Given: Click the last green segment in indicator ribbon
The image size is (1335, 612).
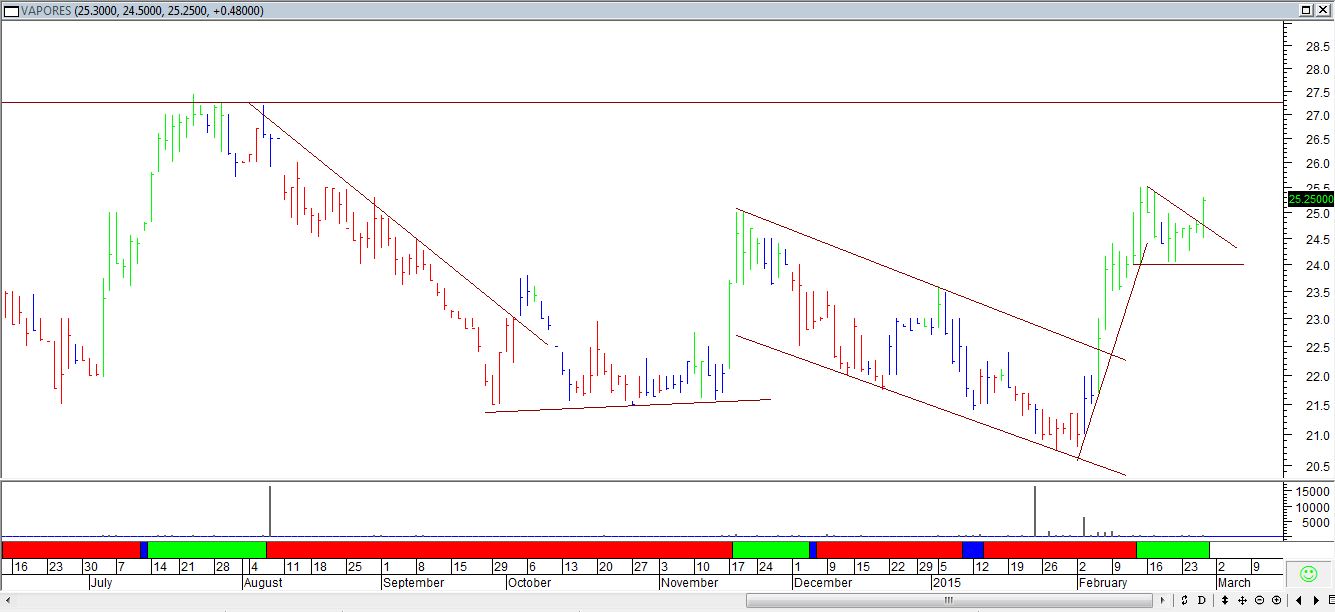Looking at the screenshot, I should pyautogui.click(x=1173, y=549).
